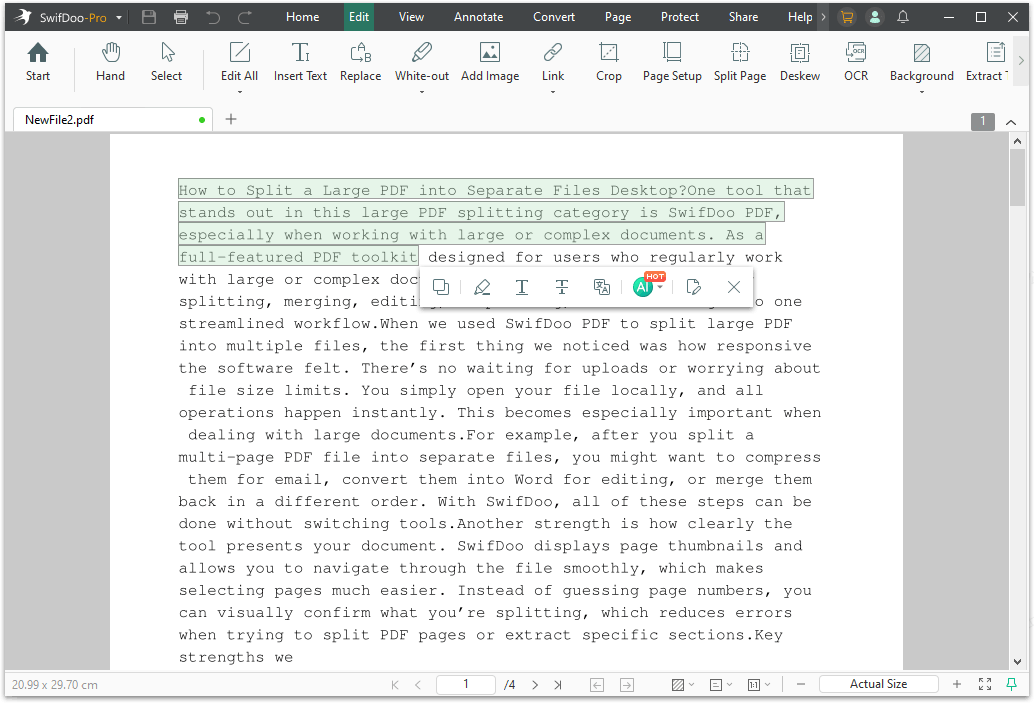1034x703 pixels.
Task: Select the White-out tool
Action: tap(422, 62)
